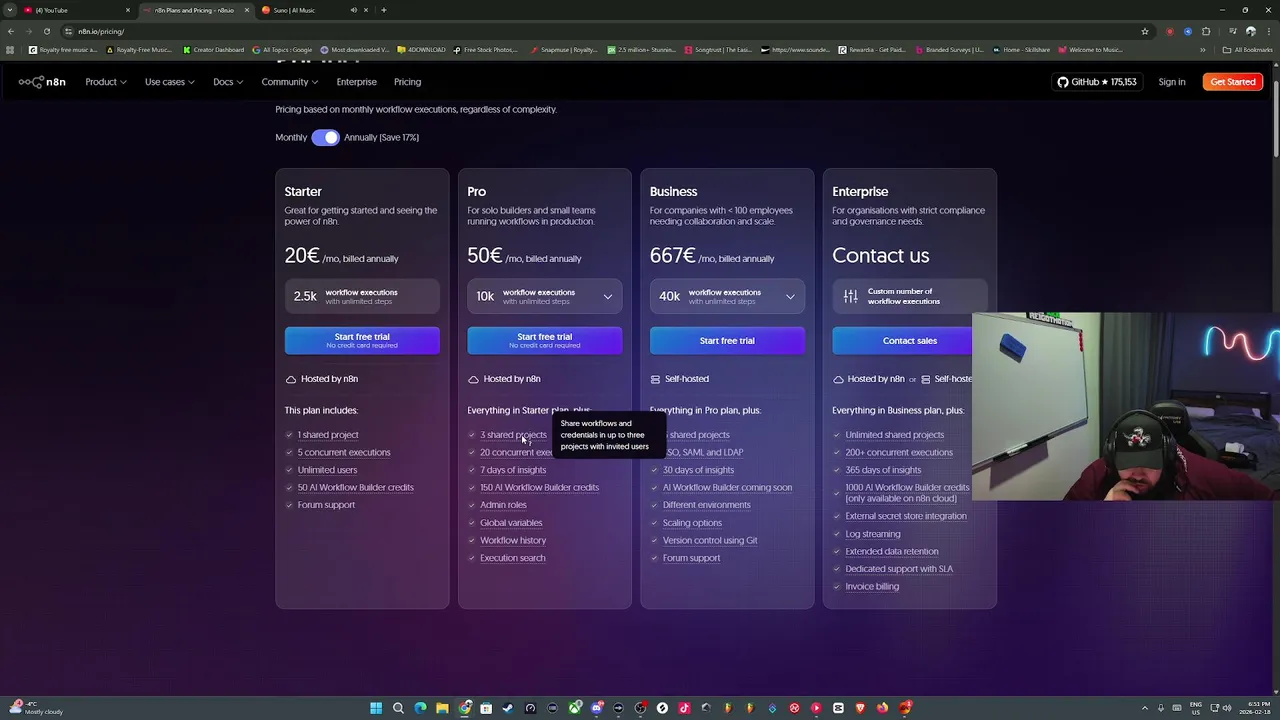Open the Creator Dashboard bookmark
1280x720 pixels.
(x=213, y=50)
